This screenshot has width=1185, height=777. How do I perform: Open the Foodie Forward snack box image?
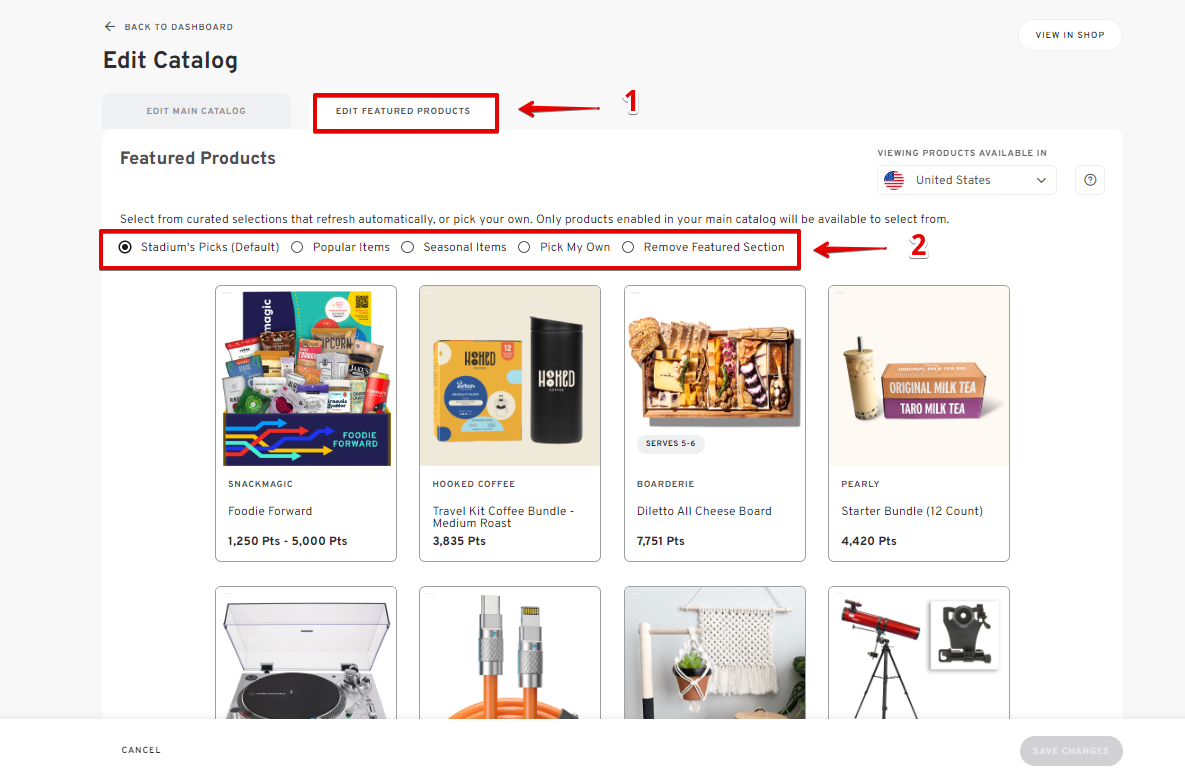[306, 376]
